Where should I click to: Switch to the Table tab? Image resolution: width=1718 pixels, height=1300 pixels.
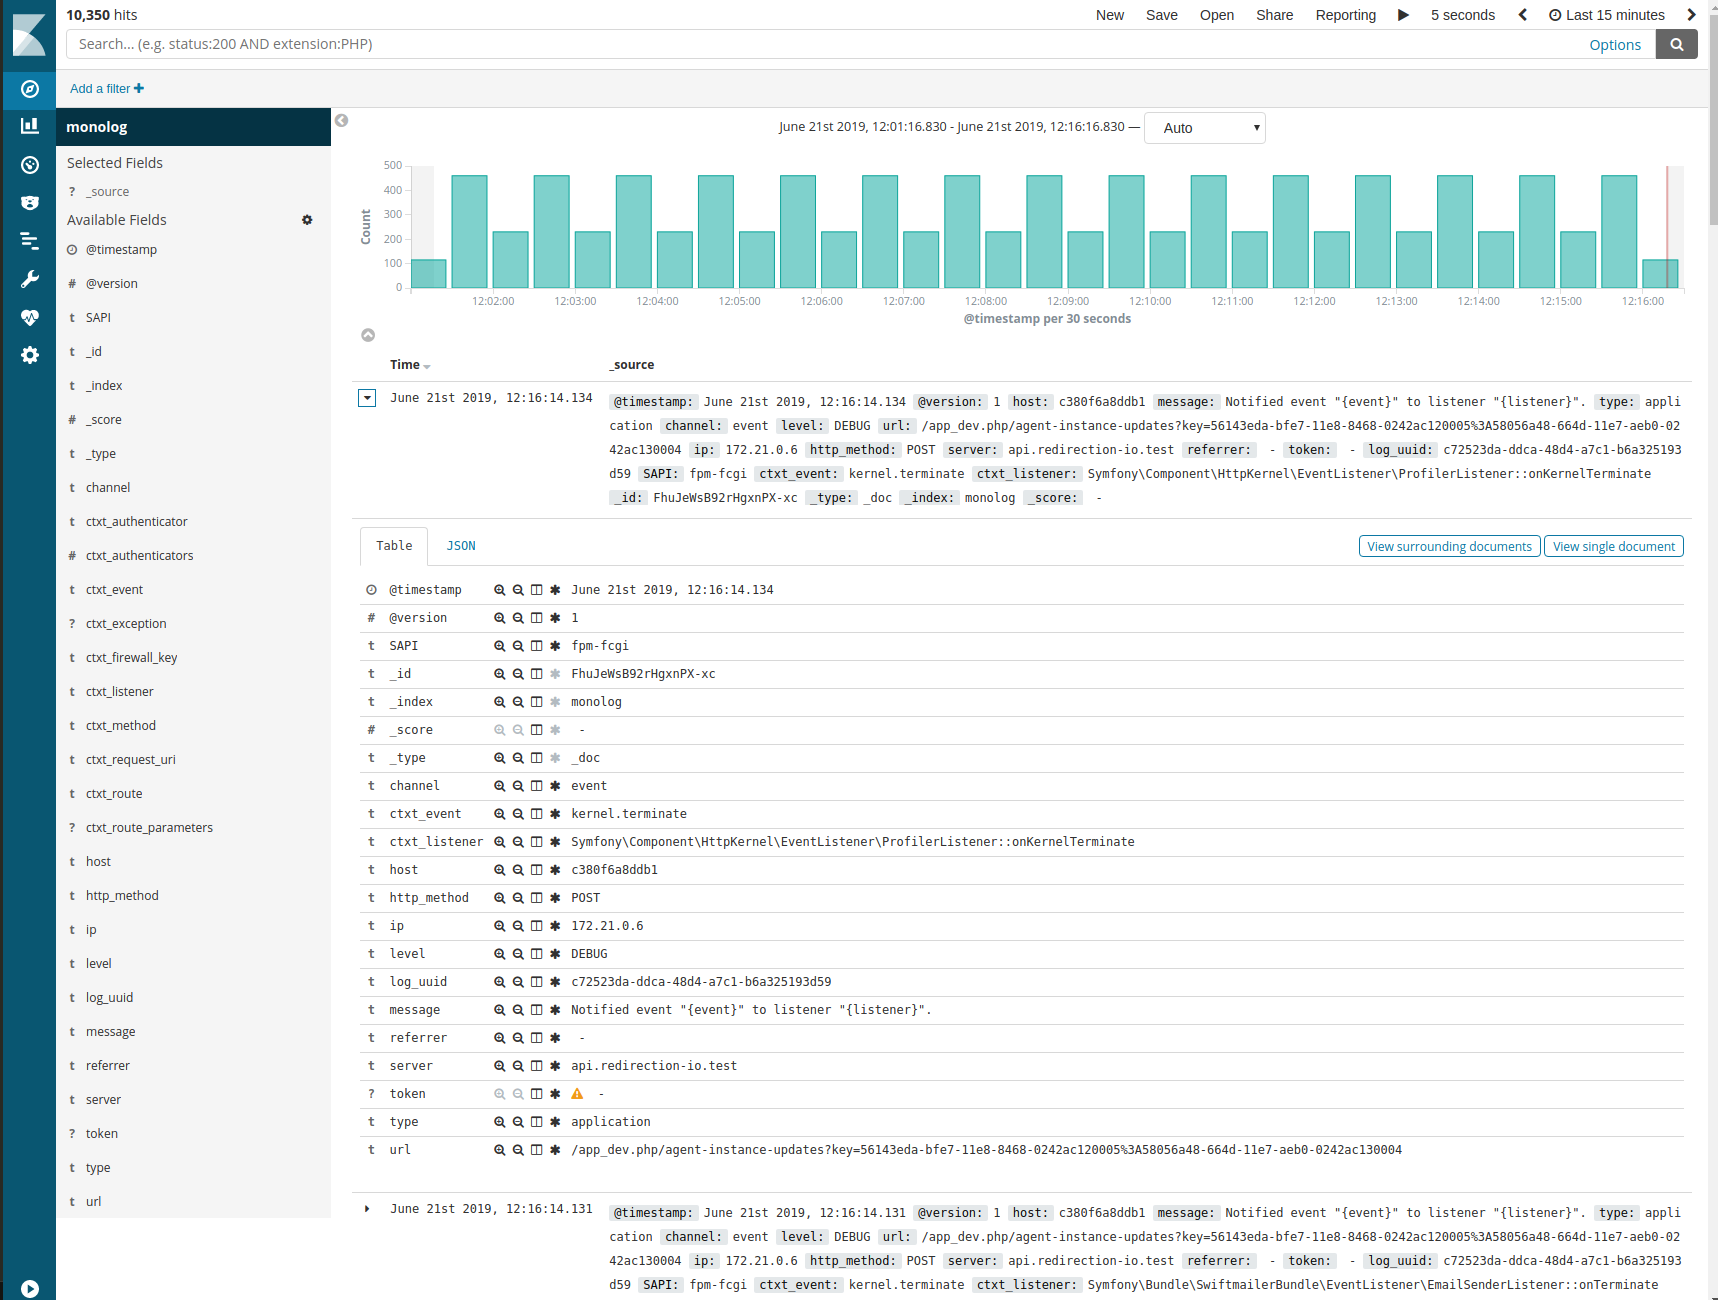pyautogui.click(x=394, y=546)
